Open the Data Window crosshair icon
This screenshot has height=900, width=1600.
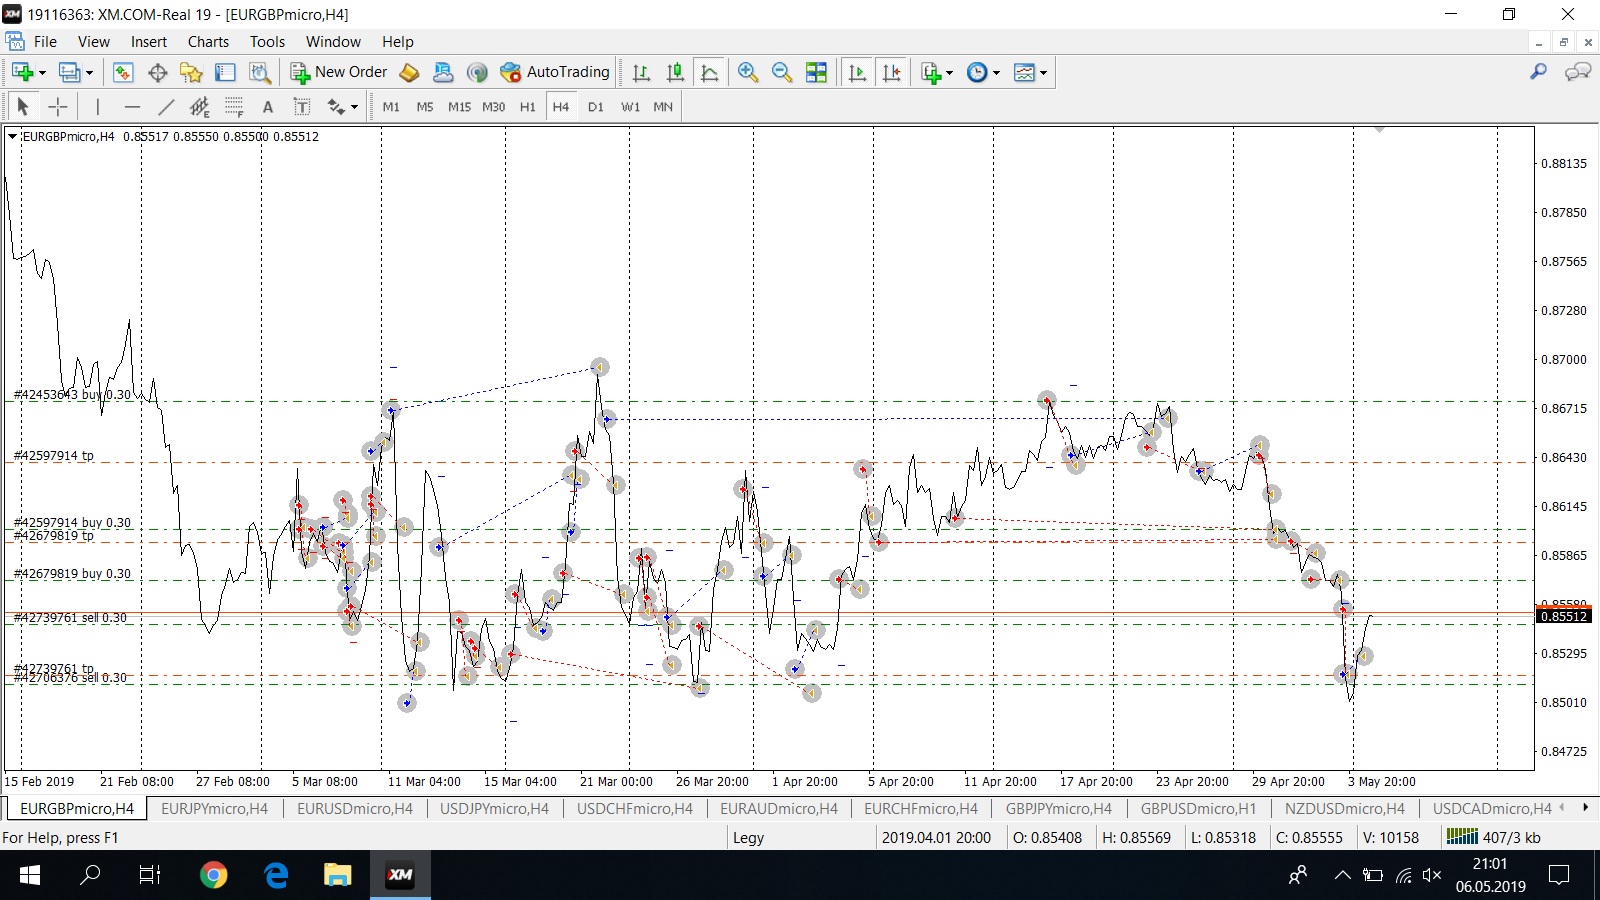157,72
